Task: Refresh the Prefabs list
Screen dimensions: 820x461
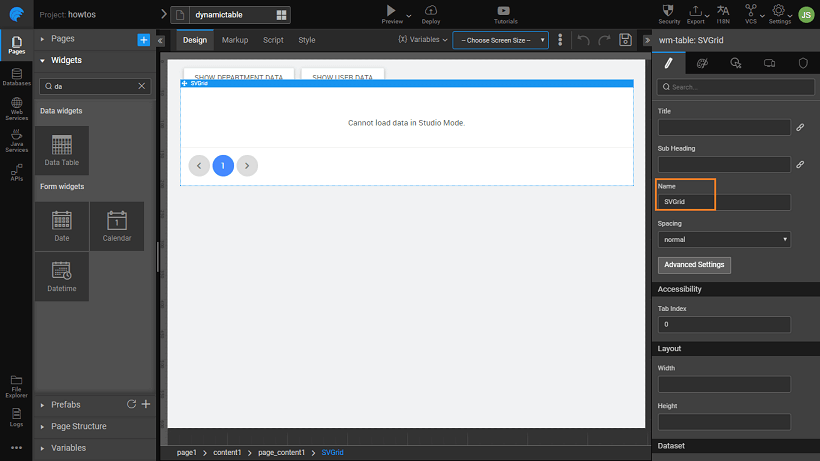Action: point(131,404)
